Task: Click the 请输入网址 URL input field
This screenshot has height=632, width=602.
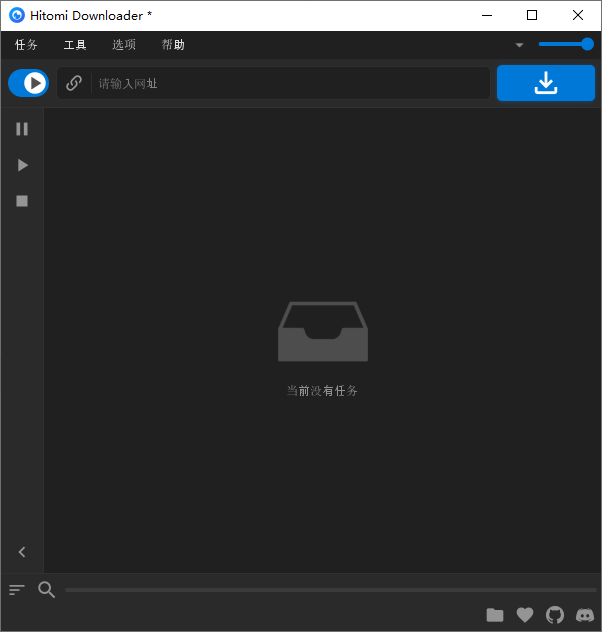Action: coord(290,84)
